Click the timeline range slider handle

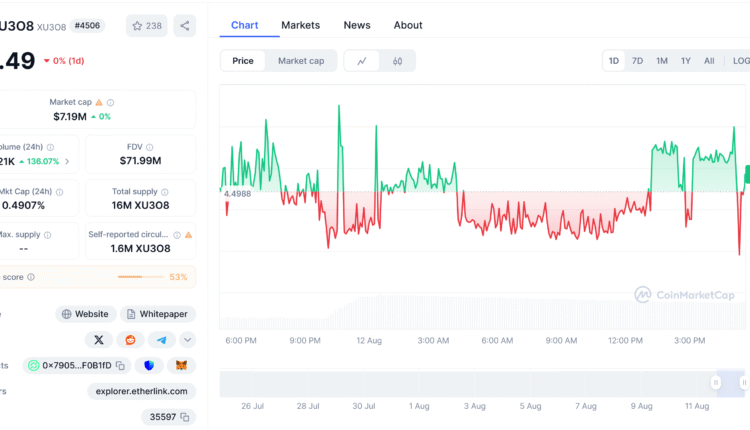(x=716, y=382)
